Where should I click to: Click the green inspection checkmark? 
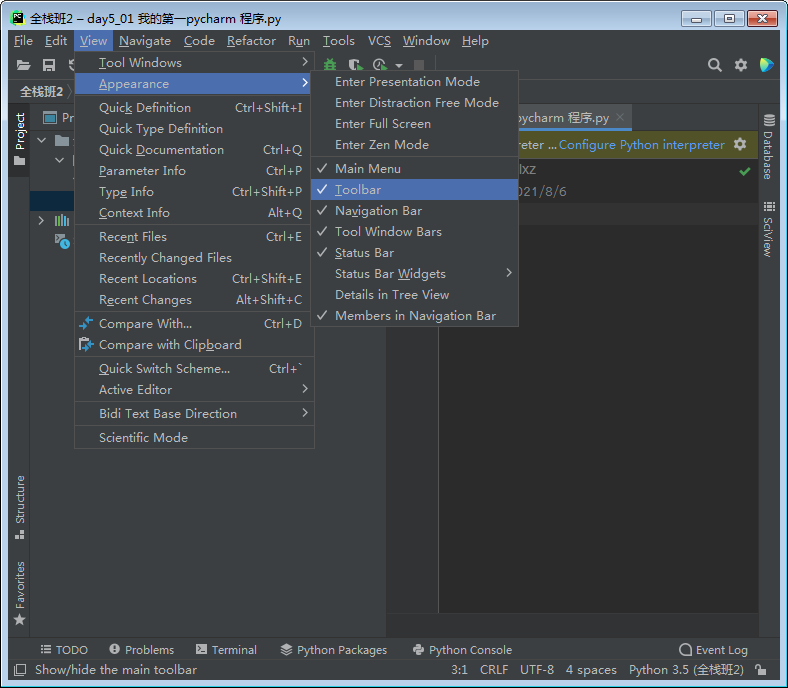tap(745, 171)
